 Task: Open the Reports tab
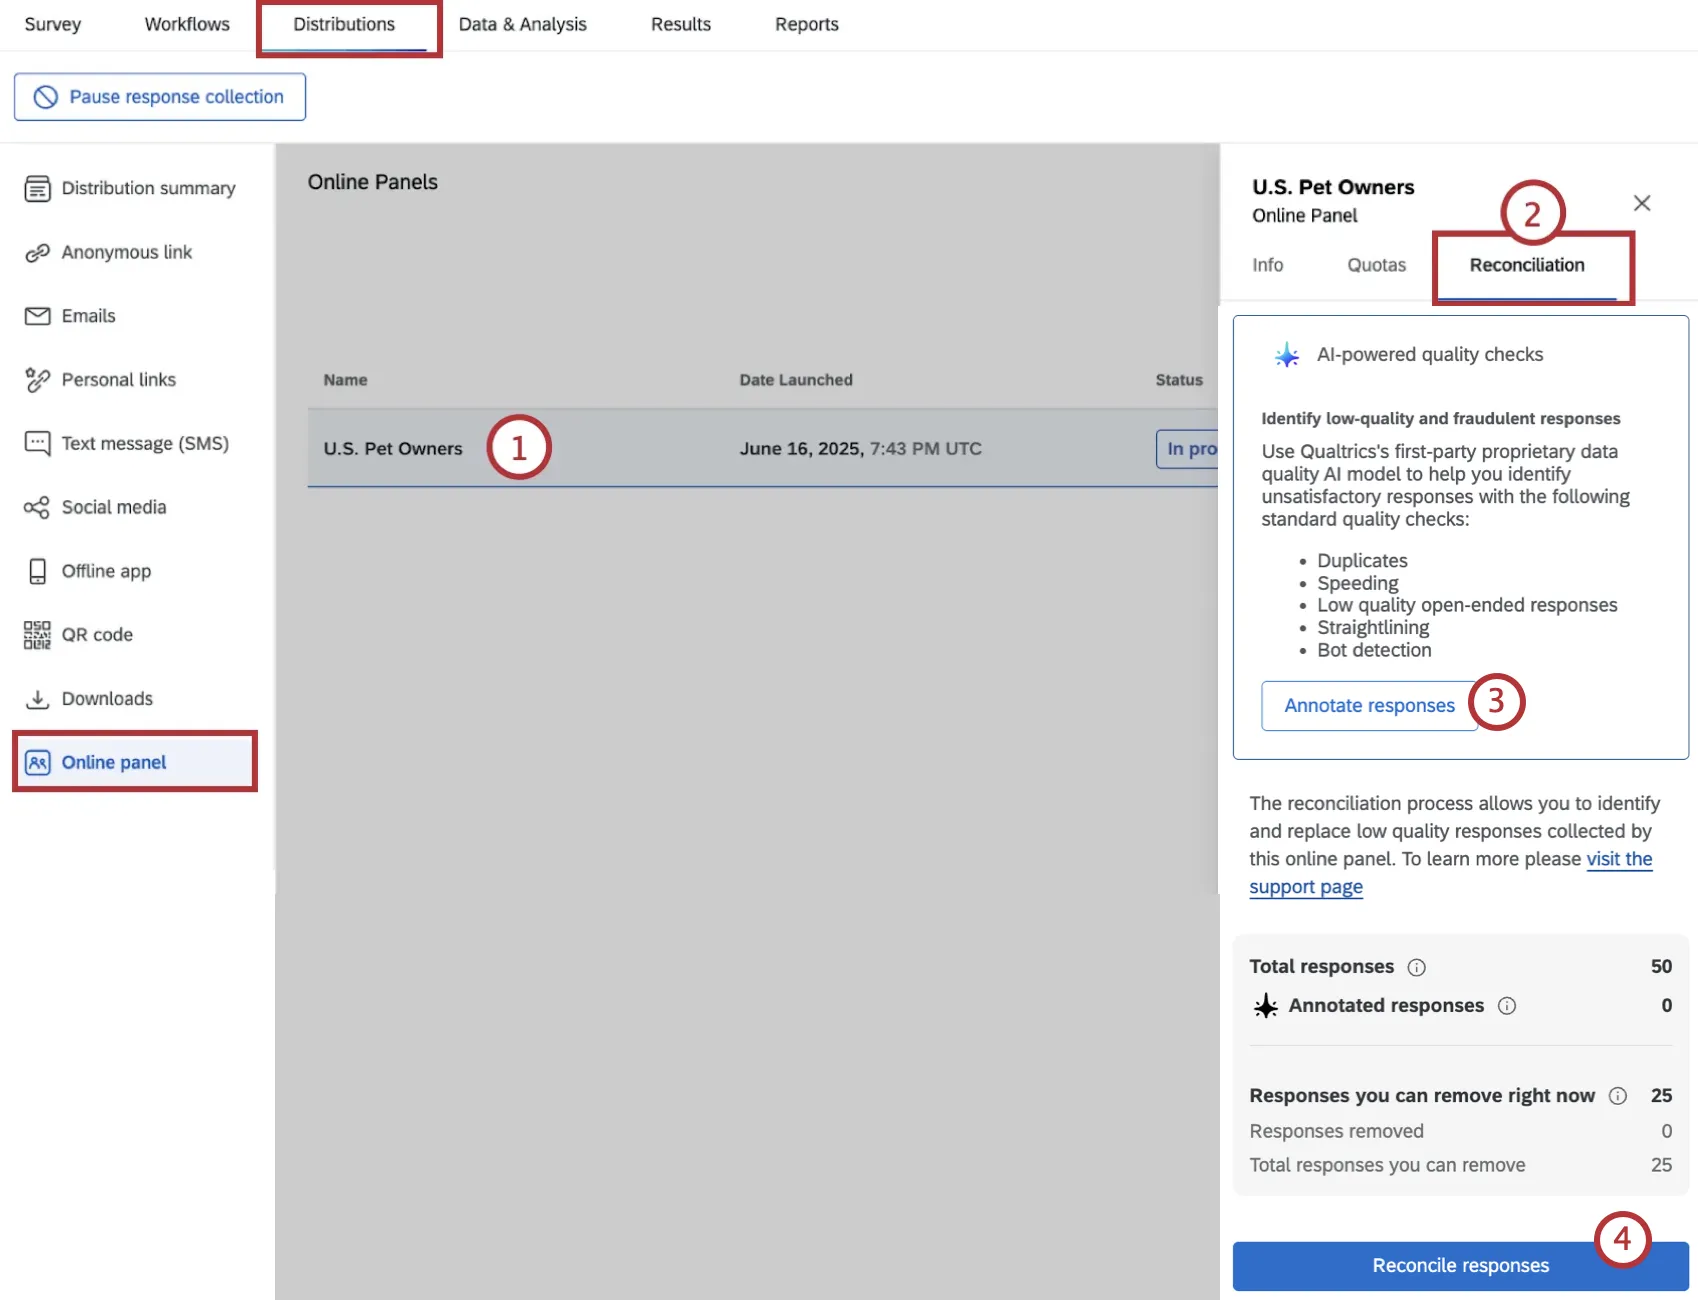click(x=806, y=24)
